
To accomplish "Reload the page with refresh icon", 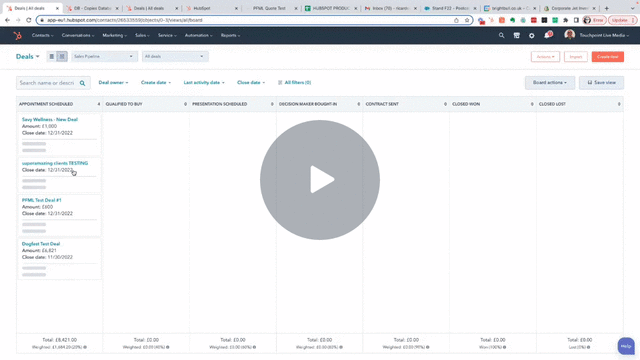I will pyautogui.click(x=29, y=20).
